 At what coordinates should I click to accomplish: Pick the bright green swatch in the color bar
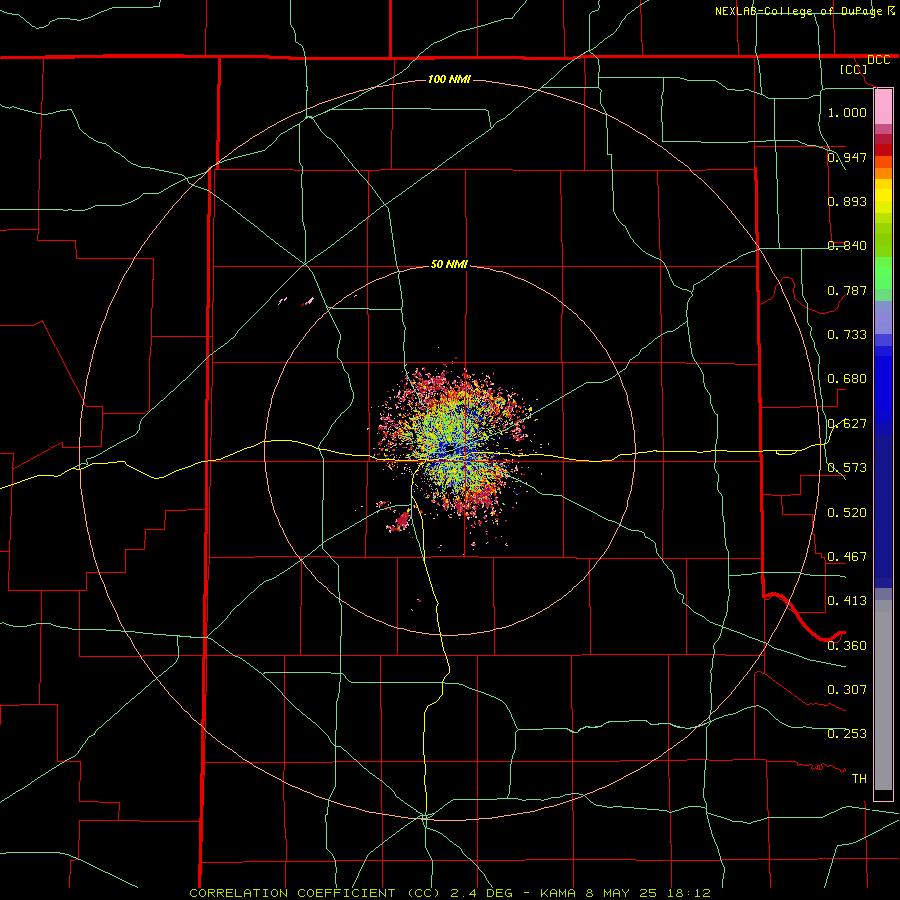[x=883, y=273]
